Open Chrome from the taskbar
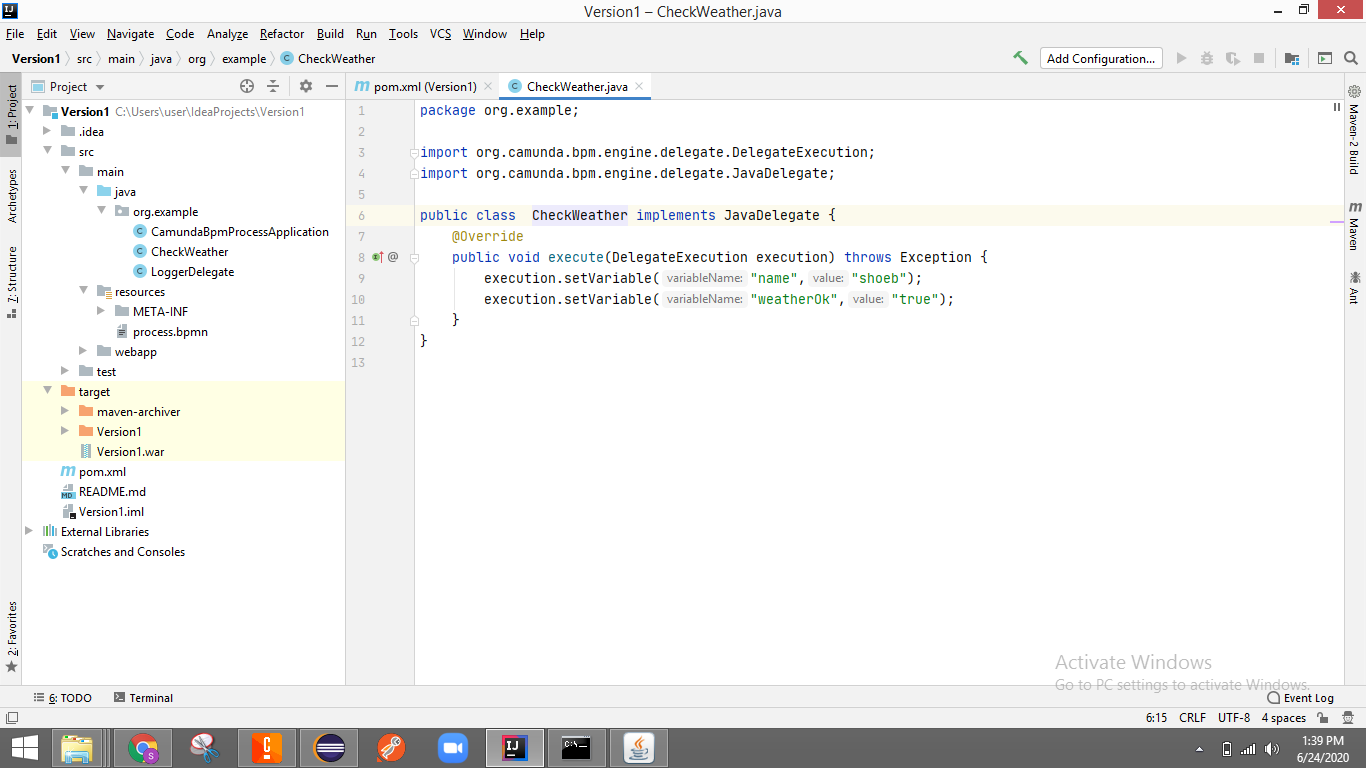Image resolution: width=1366 pixels, height=768 pixels. click(143, 747)
